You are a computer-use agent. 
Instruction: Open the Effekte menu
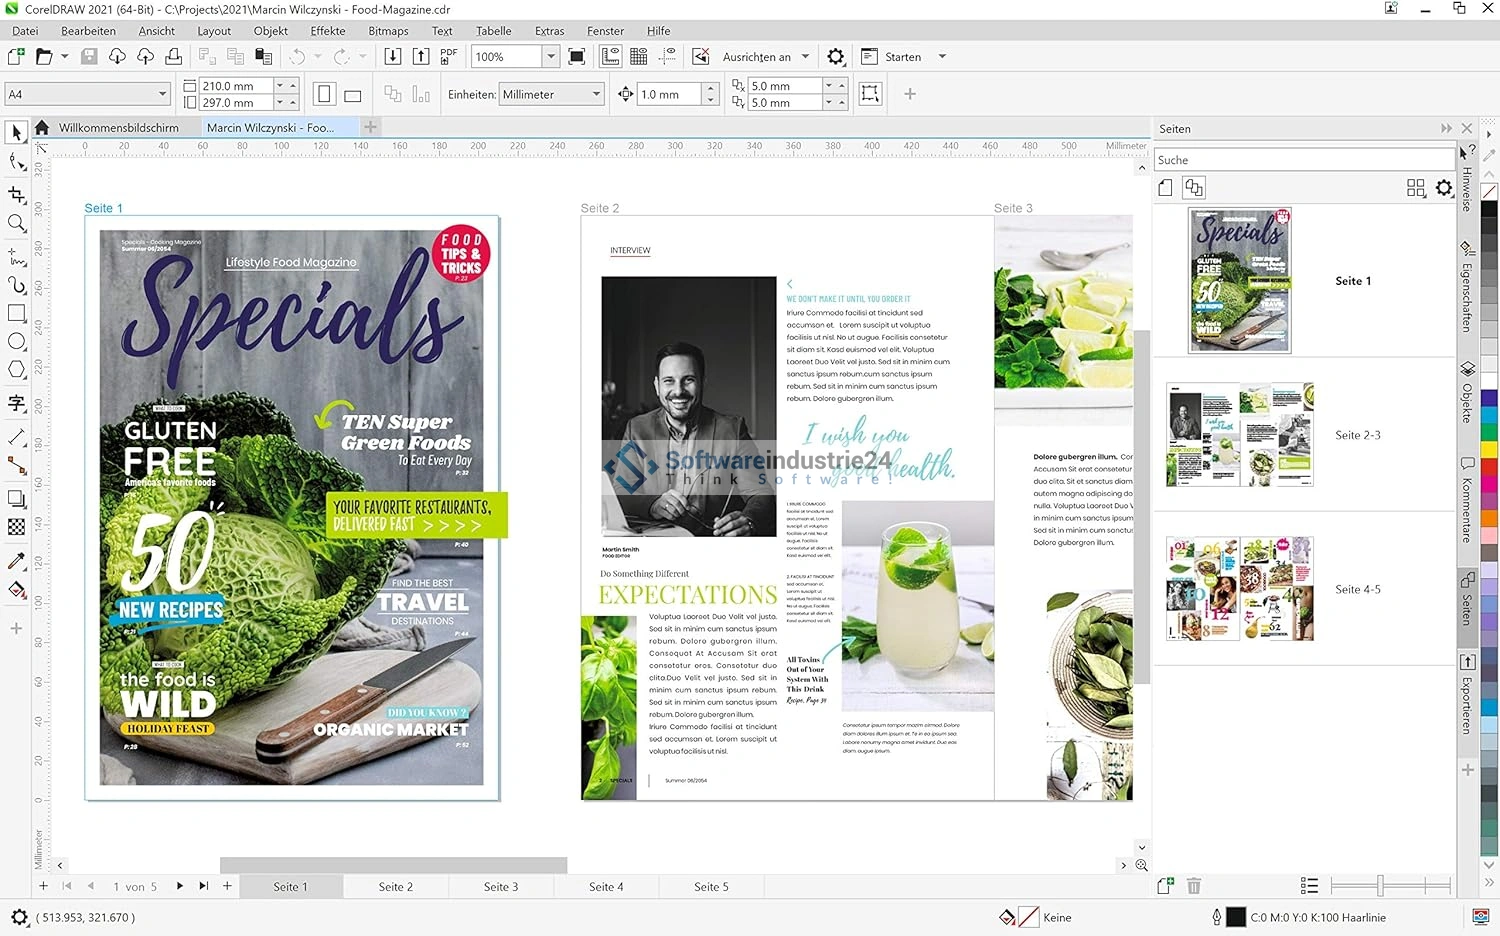[327, 31]
